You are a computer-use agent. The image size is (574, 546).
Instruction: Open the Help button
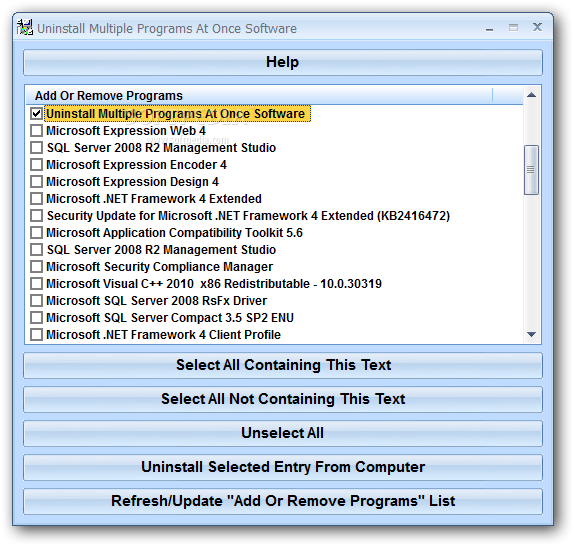283,62
